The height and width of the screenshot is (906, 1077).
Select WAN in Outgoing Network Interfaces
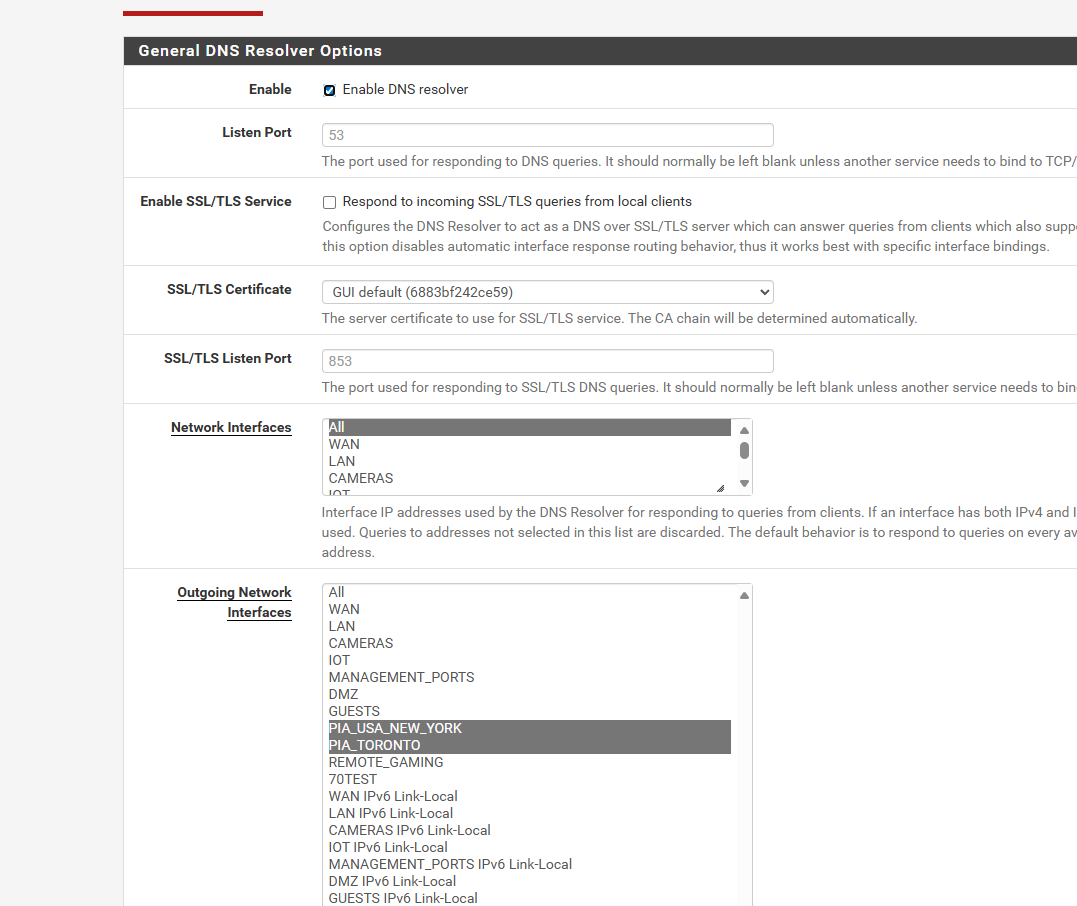point(530,609)
